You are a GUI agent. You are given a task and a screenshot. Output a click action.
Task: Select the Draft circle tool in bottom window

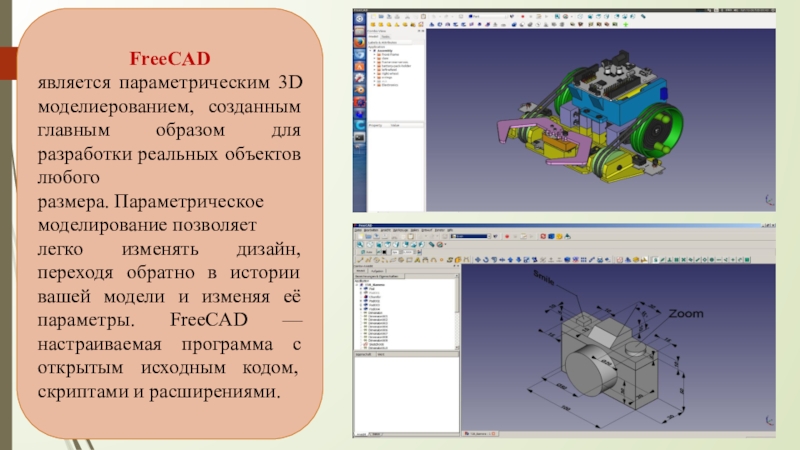point(377,260)
